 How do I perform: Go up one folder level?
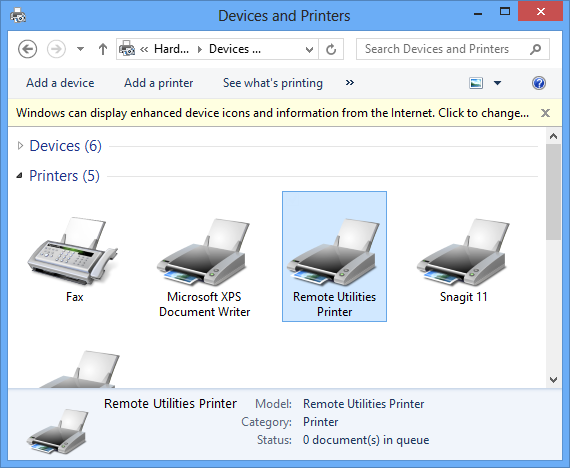pos(103,49)
